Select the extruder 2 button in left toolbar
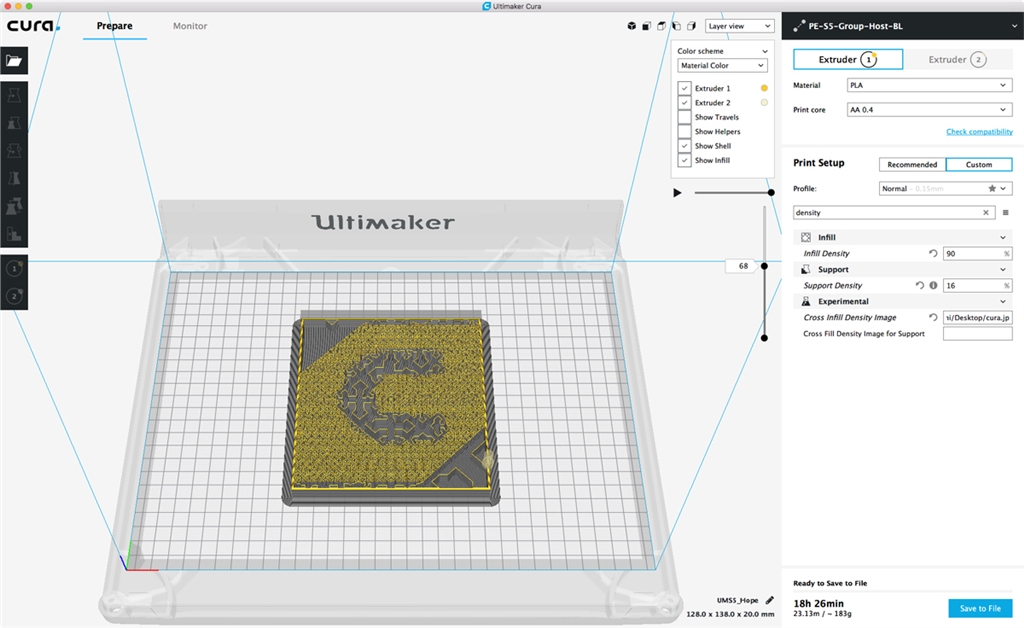This screenshot has width=1024, height=628. (14, 295)
